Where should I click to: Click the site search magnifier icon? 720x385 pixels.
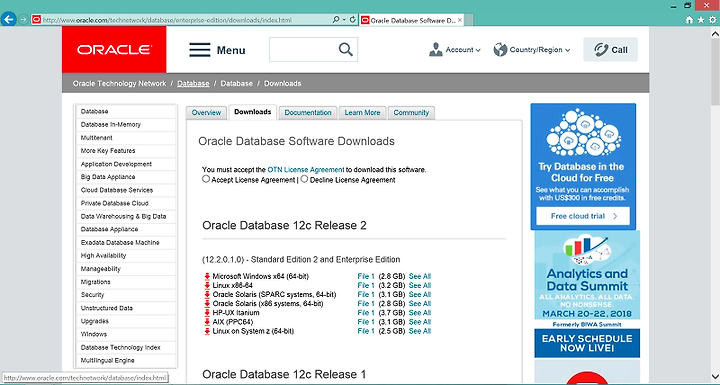[345, 49]
